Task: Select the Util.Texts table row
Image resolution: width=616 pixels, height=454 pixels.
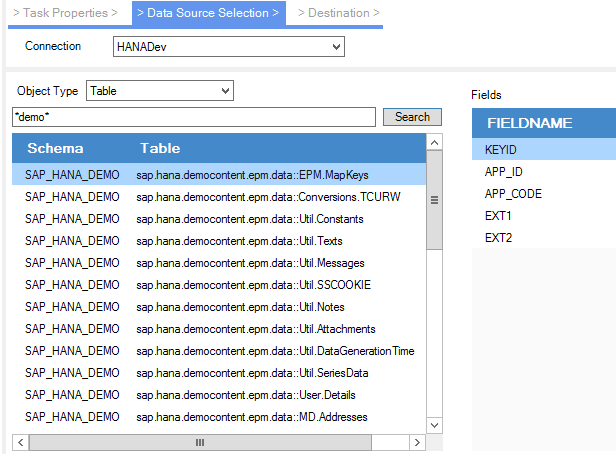Action: [219, 241]
